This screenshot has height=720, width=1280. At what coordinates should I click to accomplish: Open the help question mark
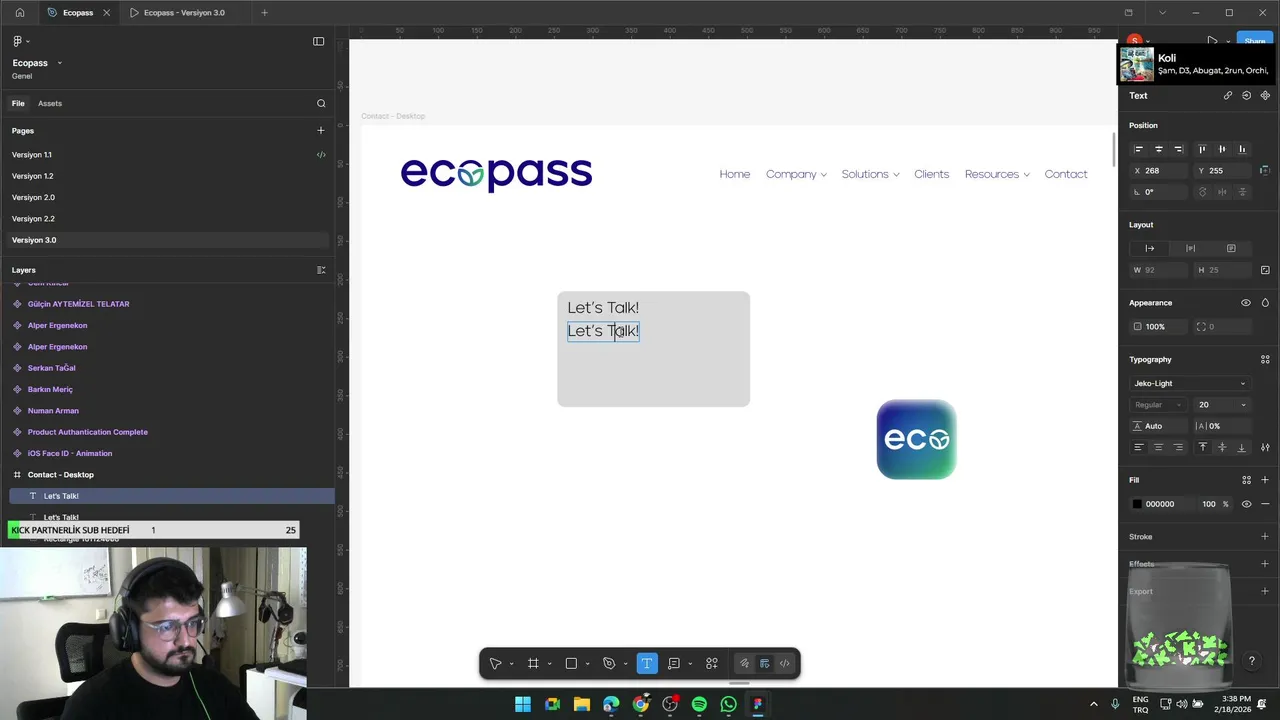click(1251, 661)
